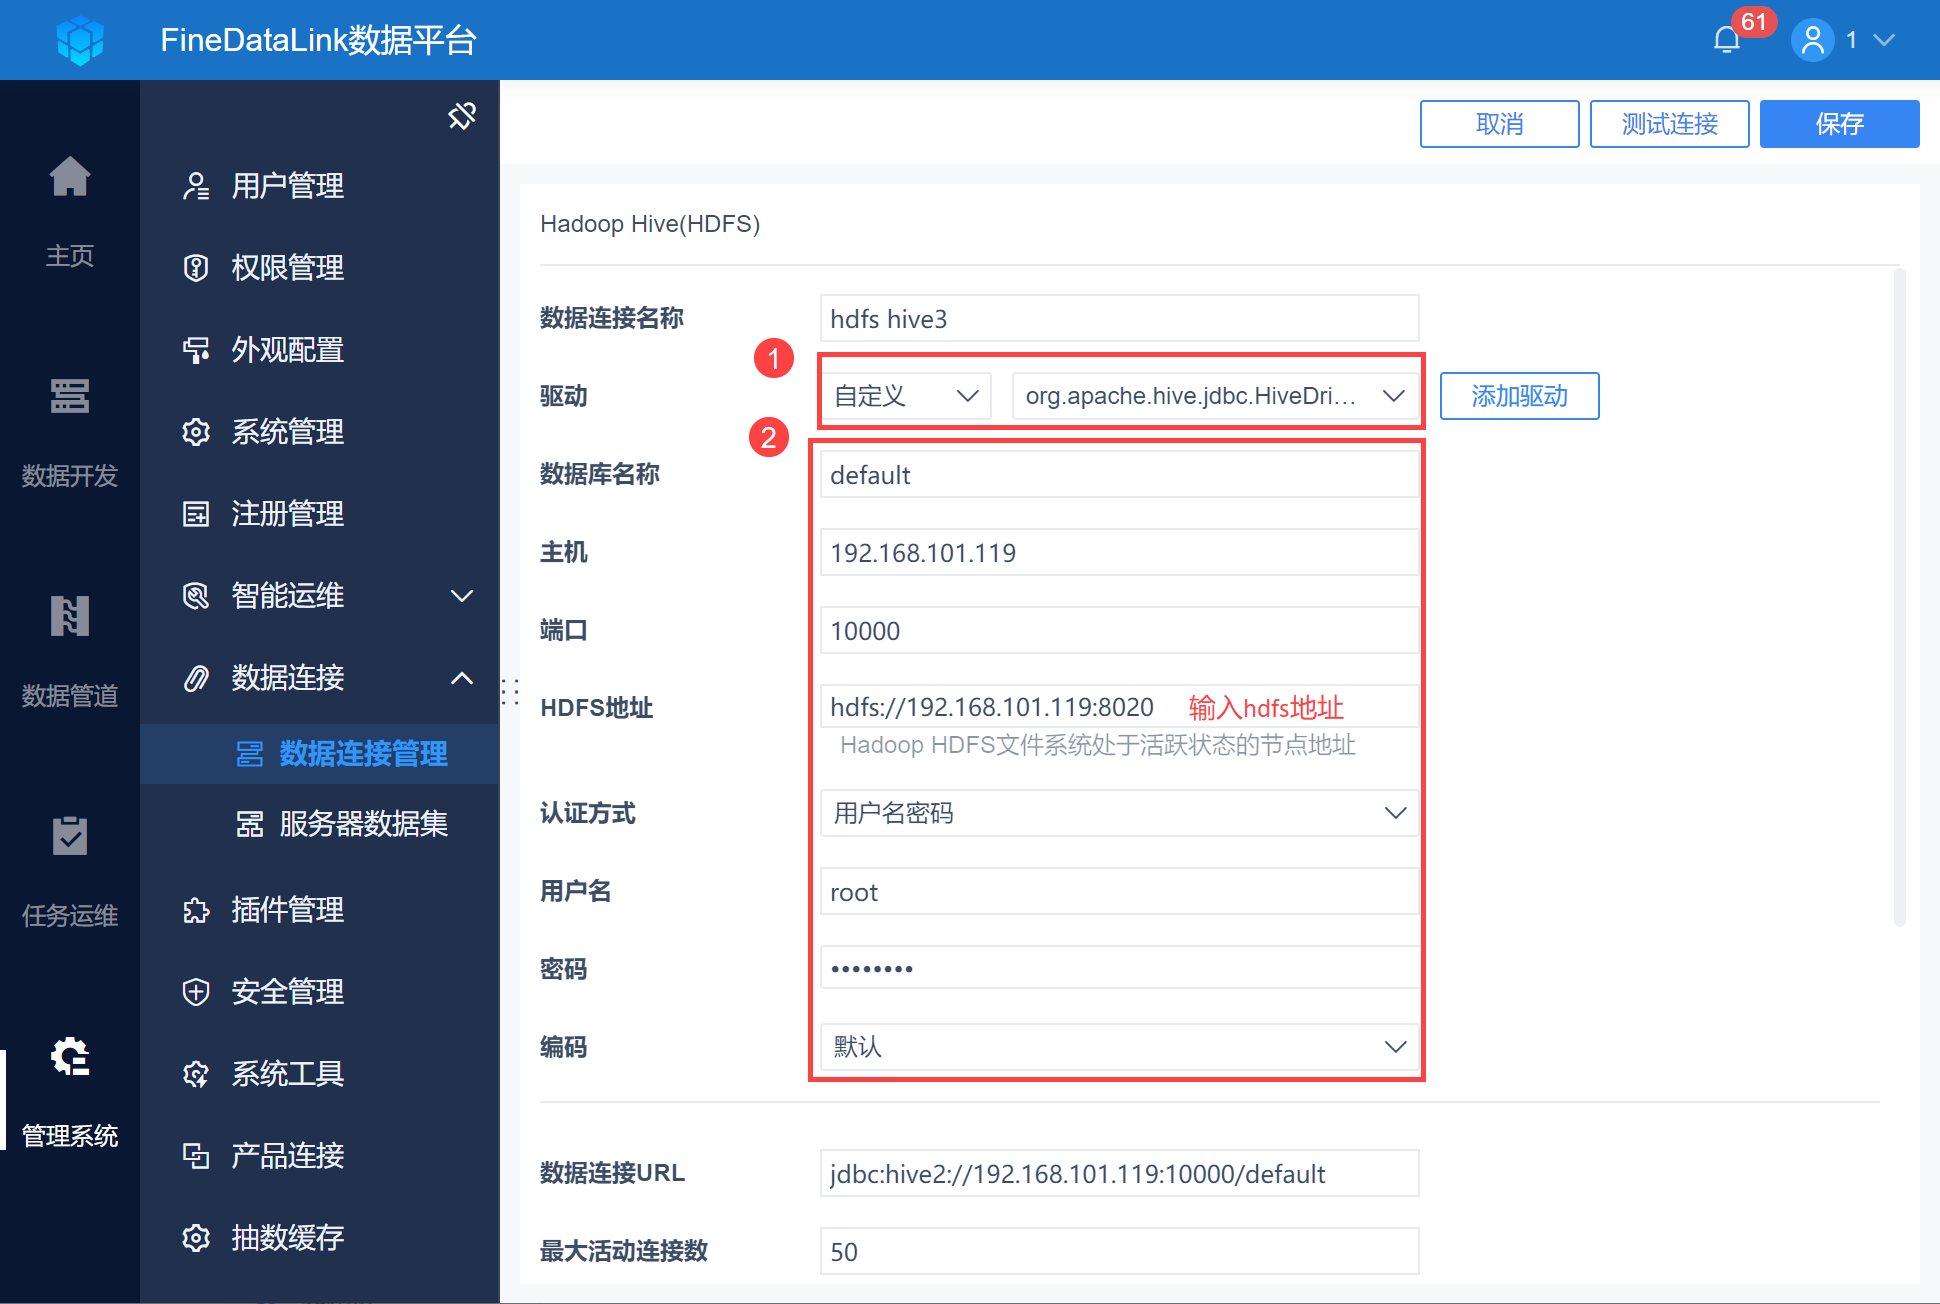Click the 测试连接 button
The height and width of the screenshot is (1304, 1940).
point(1669,124)
